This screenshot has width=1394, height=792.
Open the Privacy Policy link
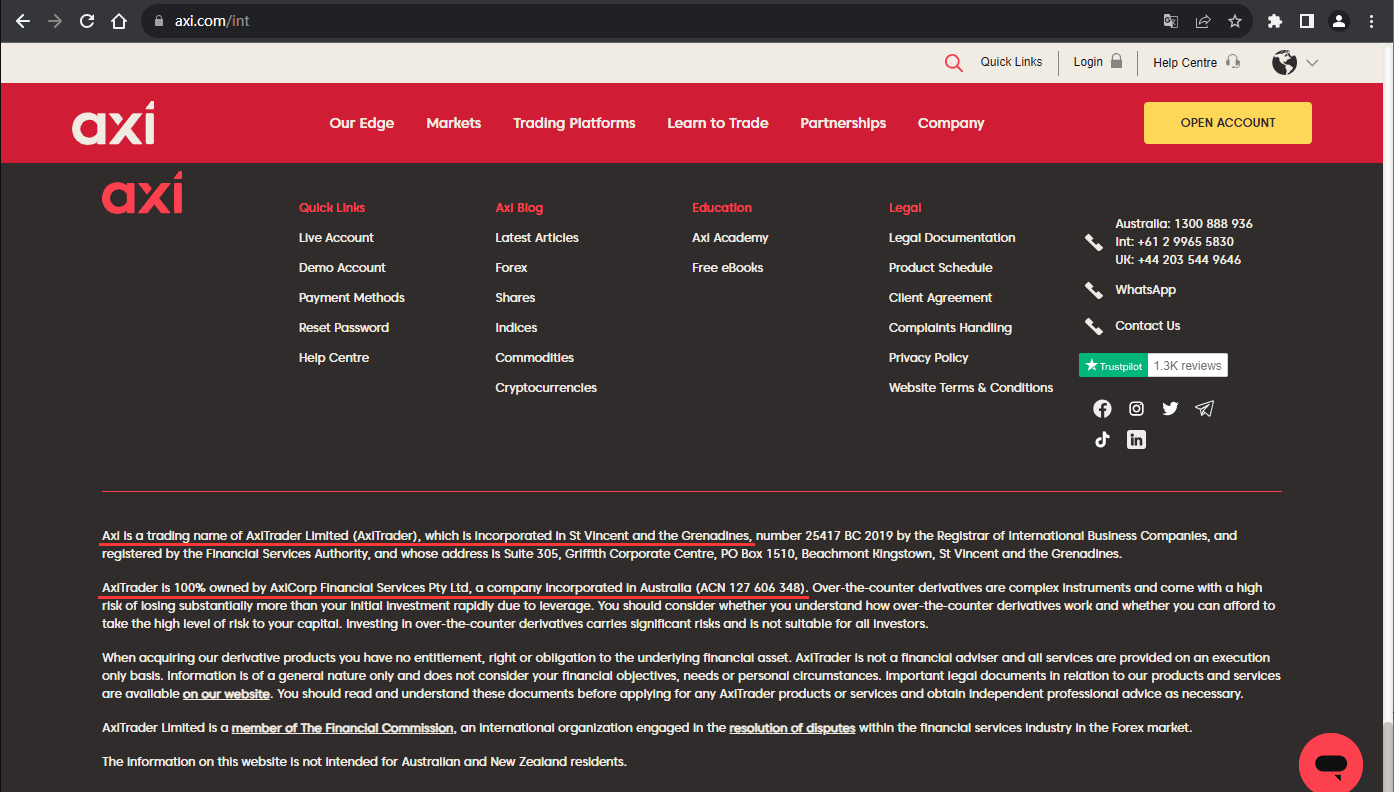[x=929, y=358]
